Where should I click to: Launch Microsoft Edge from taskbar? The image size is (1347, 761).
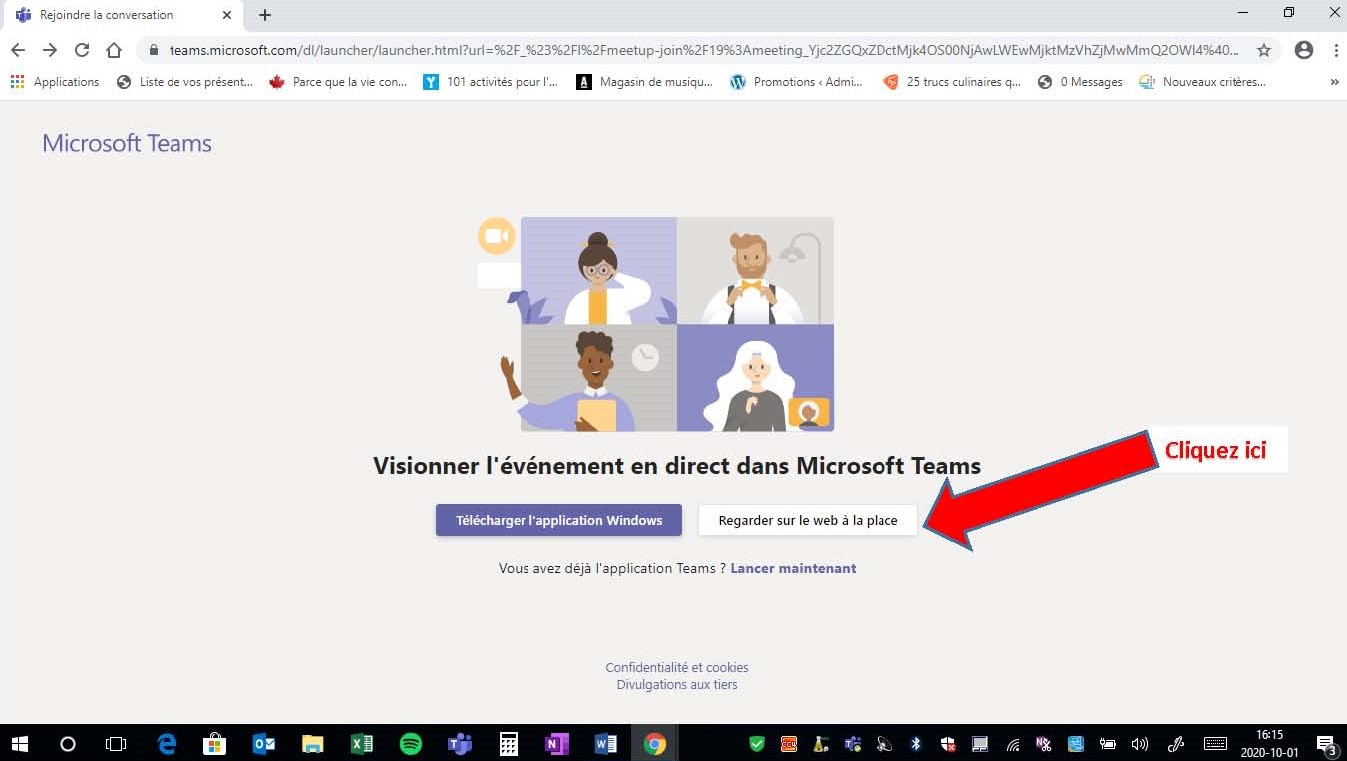point(166,744)
